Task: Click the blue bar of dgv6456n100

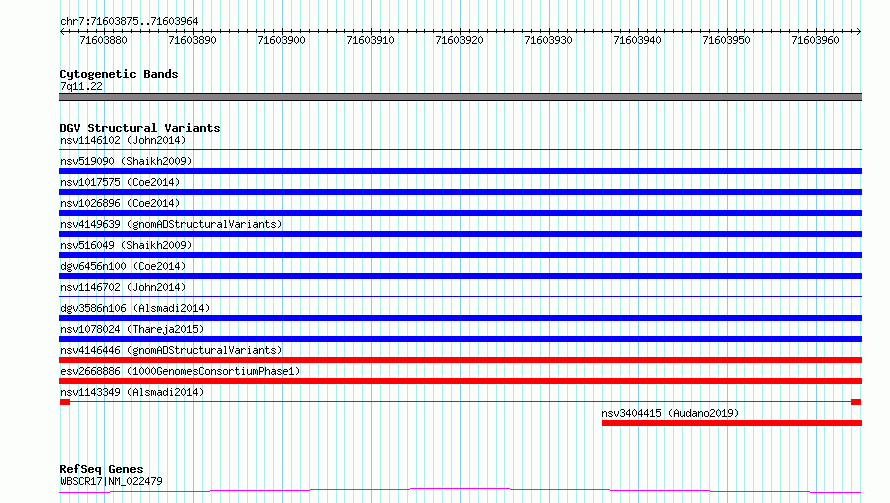Action: 460,276
